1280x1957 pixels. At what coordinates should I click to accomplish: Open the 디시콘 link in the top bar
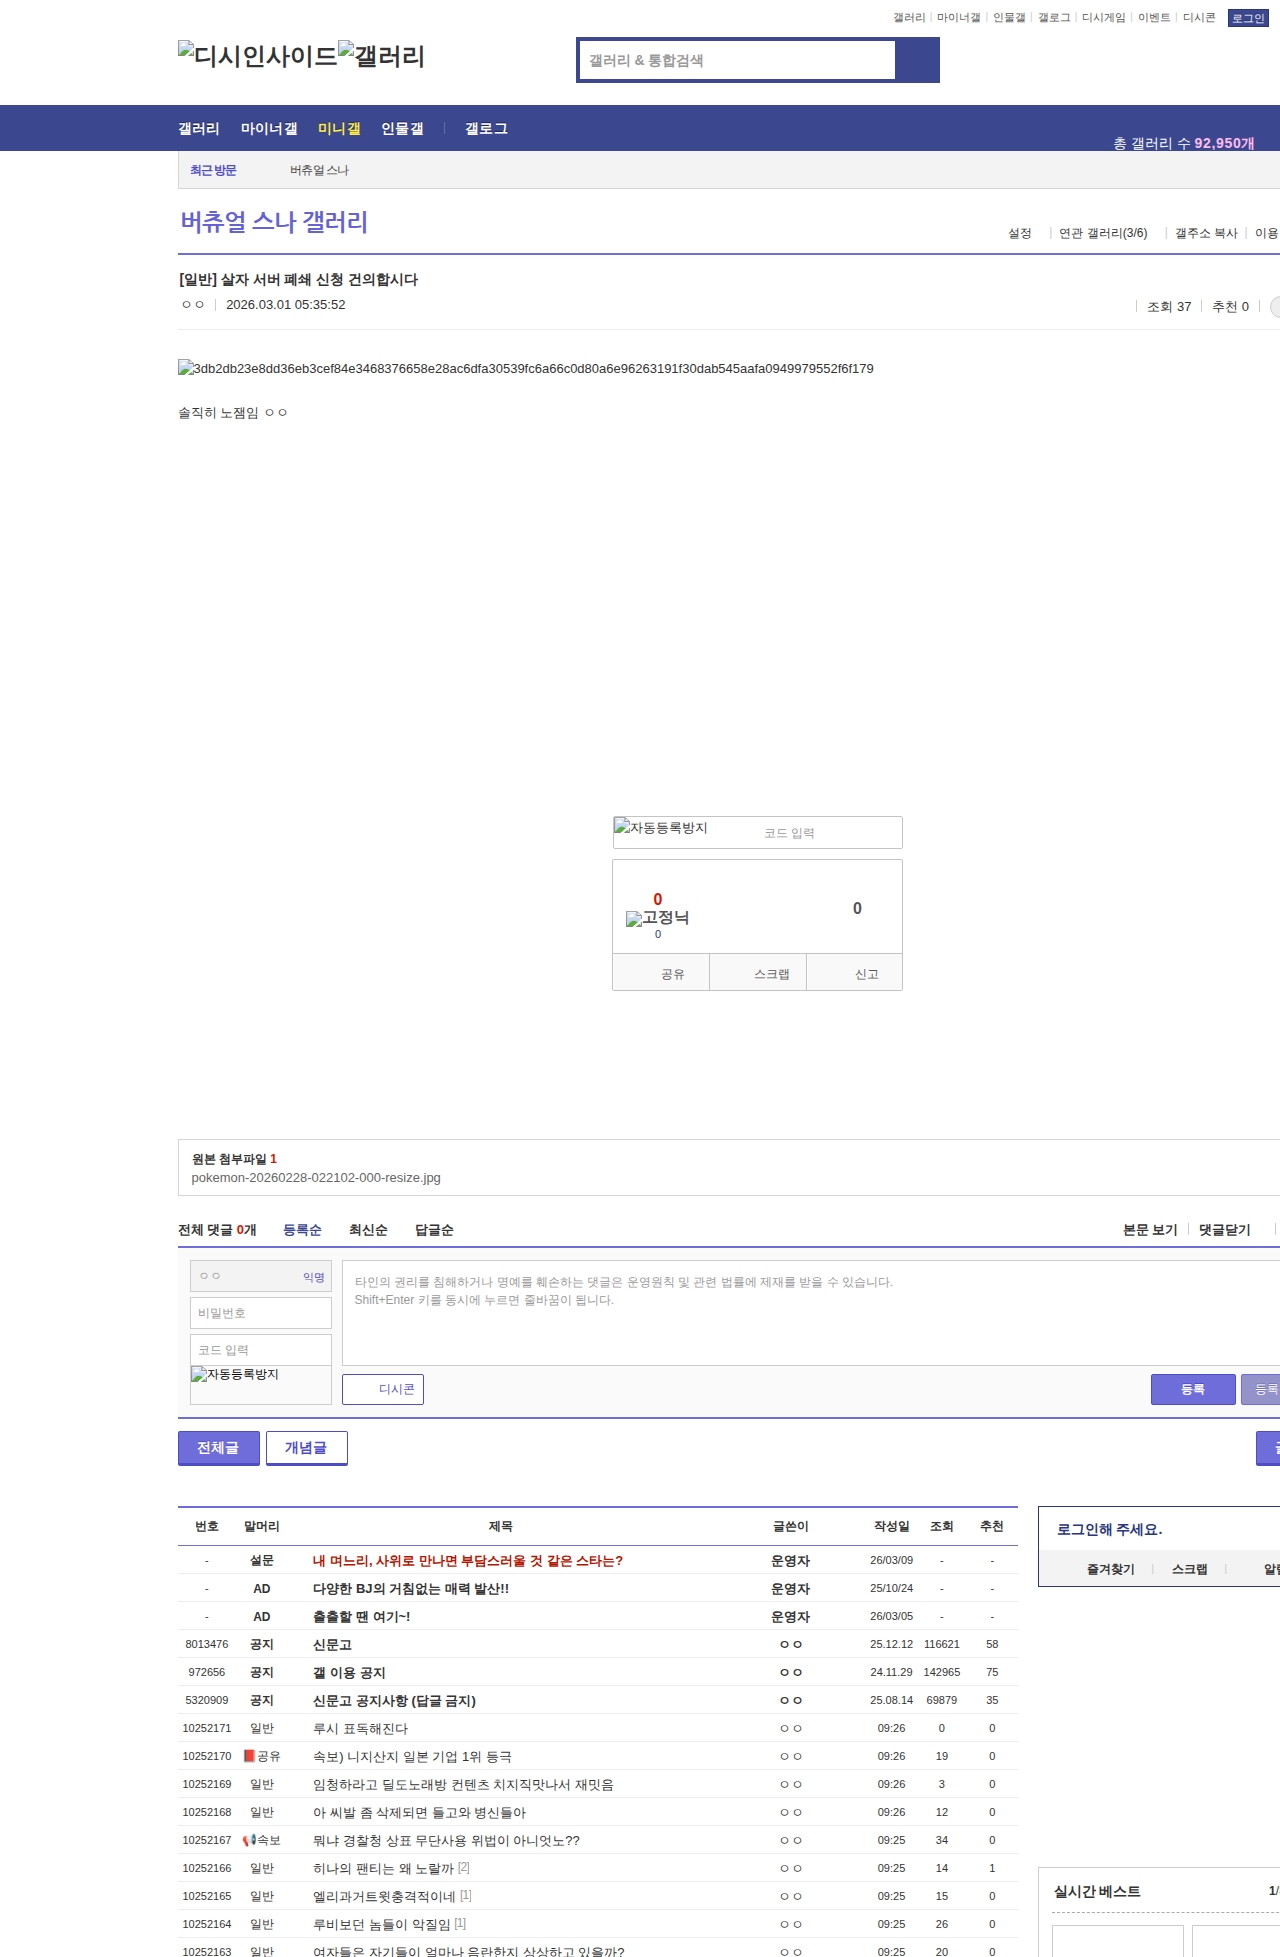1199,18
